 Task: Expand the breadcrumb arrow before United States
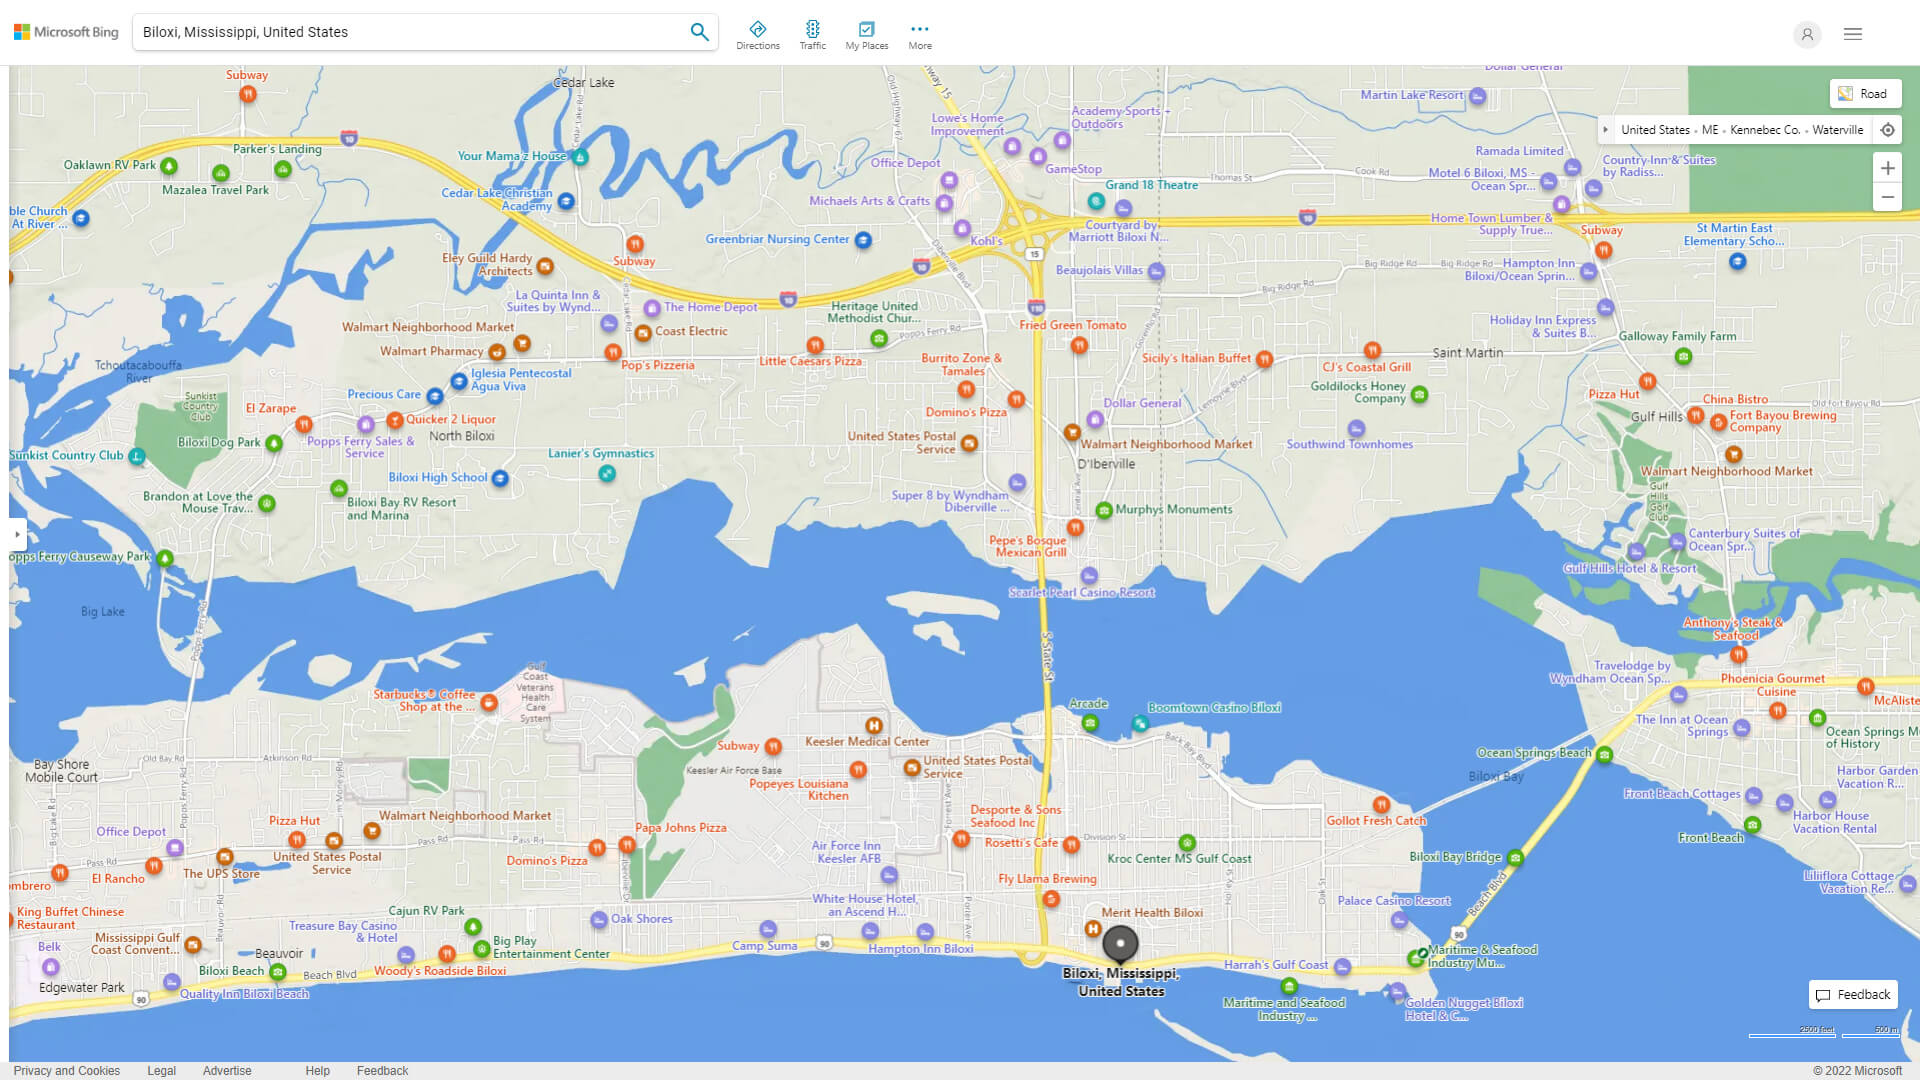tap(1606, 129)
